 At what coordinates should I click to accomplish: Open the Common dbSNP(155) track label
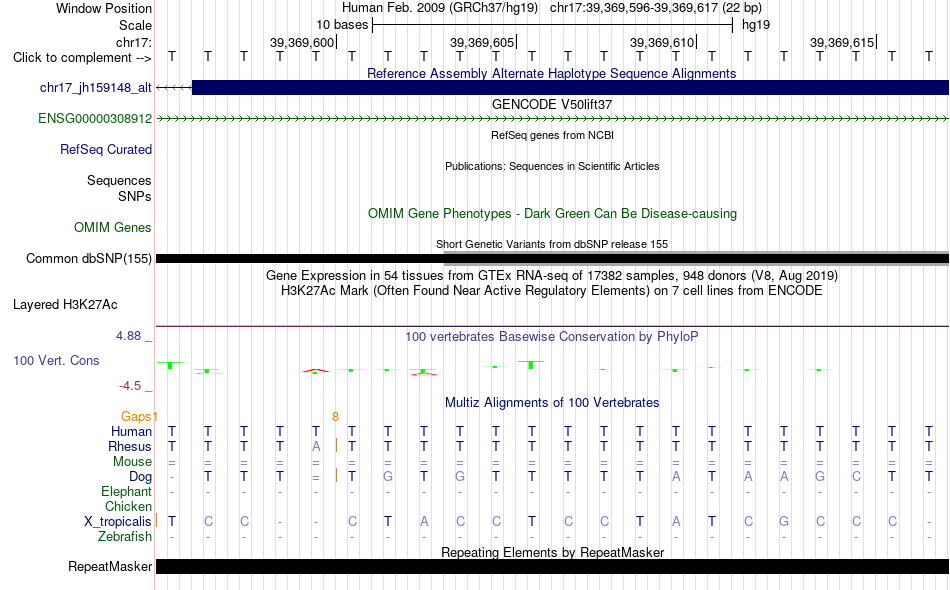[x=89, y=259]
